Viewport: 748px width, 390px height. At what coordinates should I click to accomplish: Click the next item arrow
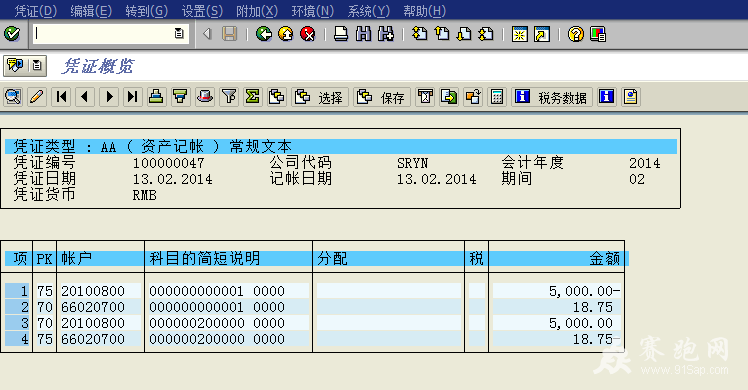[109, 97]
